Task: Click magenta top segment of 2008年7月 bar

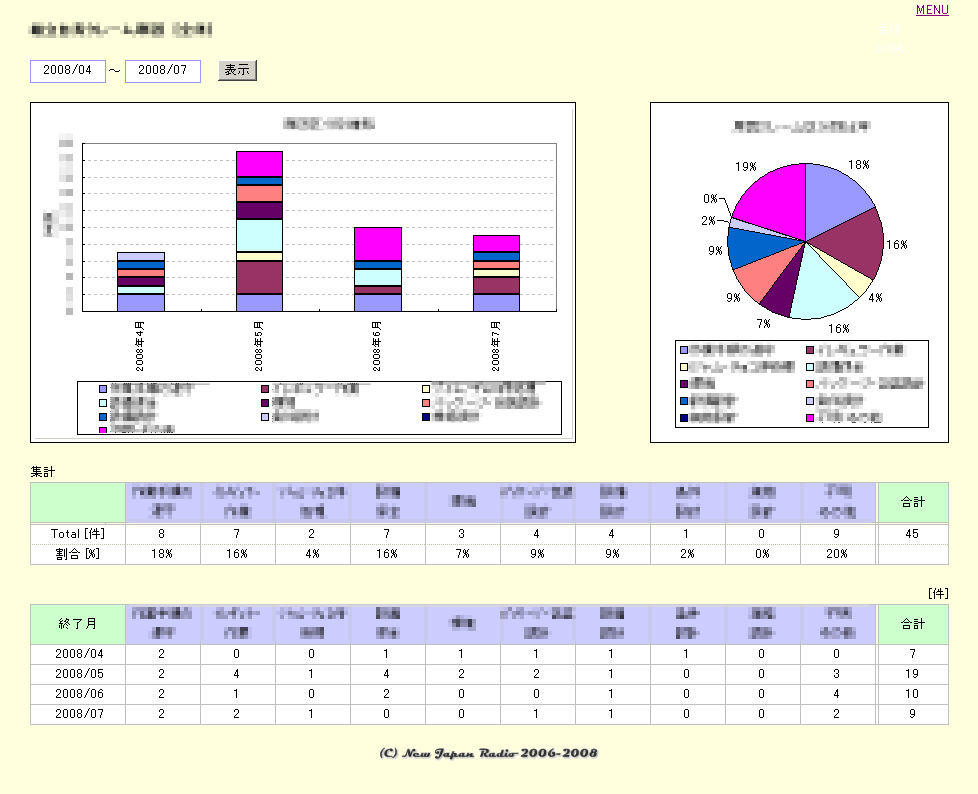Action: click(496, 243)
